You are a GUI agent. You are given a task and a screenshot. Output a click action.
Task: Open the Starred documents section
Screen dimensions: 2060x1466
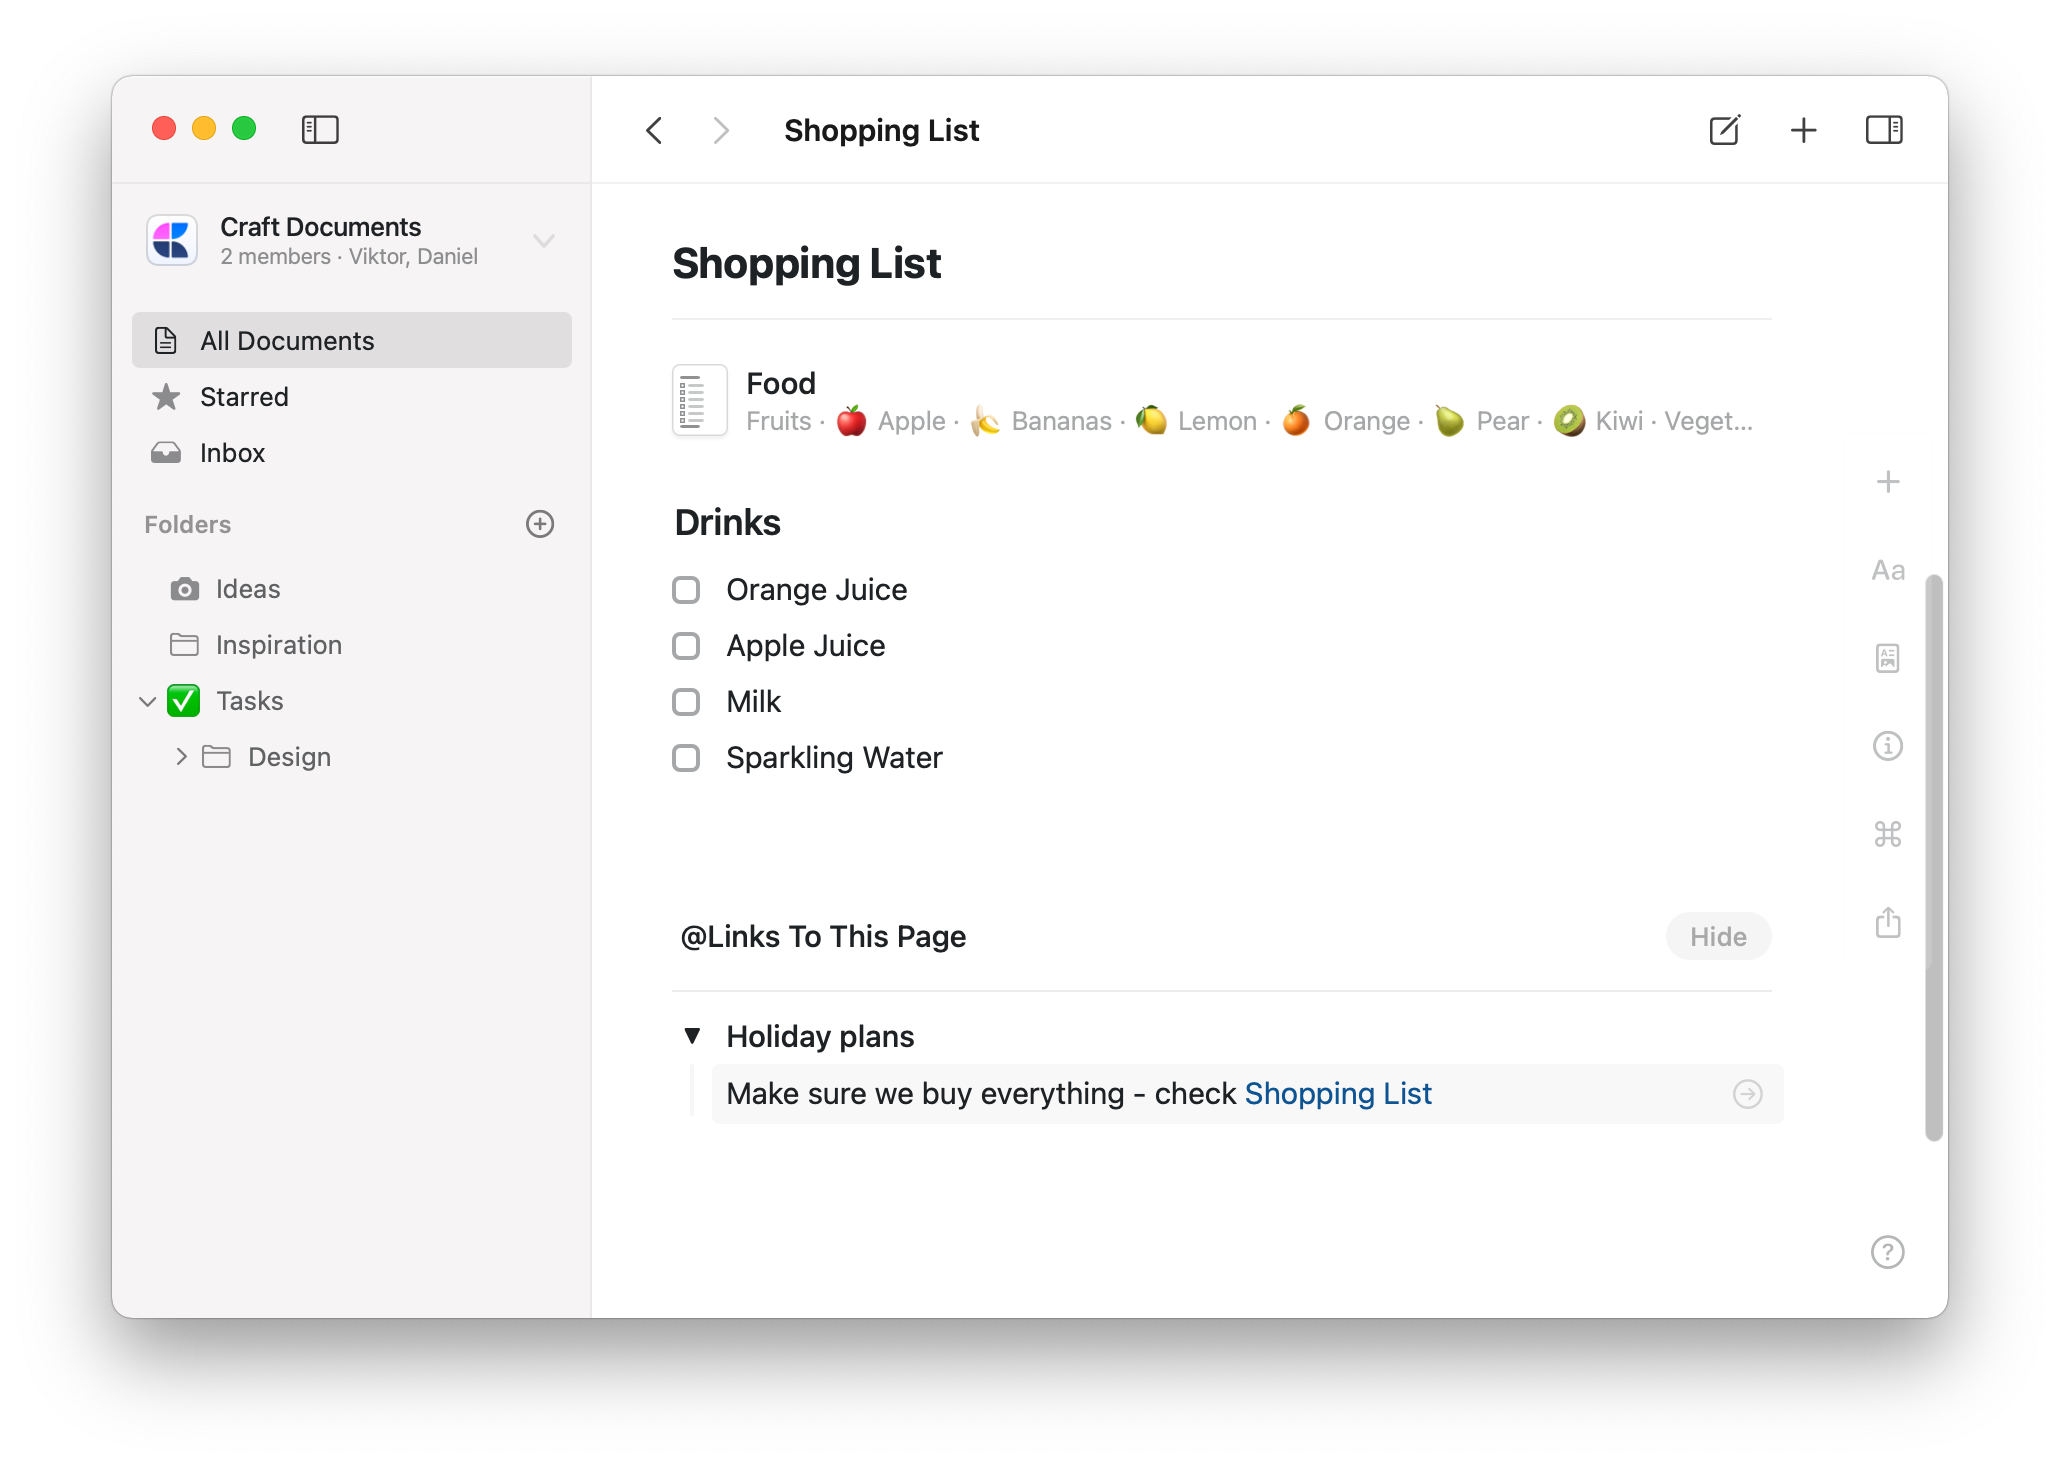click(x=243, y=397)
